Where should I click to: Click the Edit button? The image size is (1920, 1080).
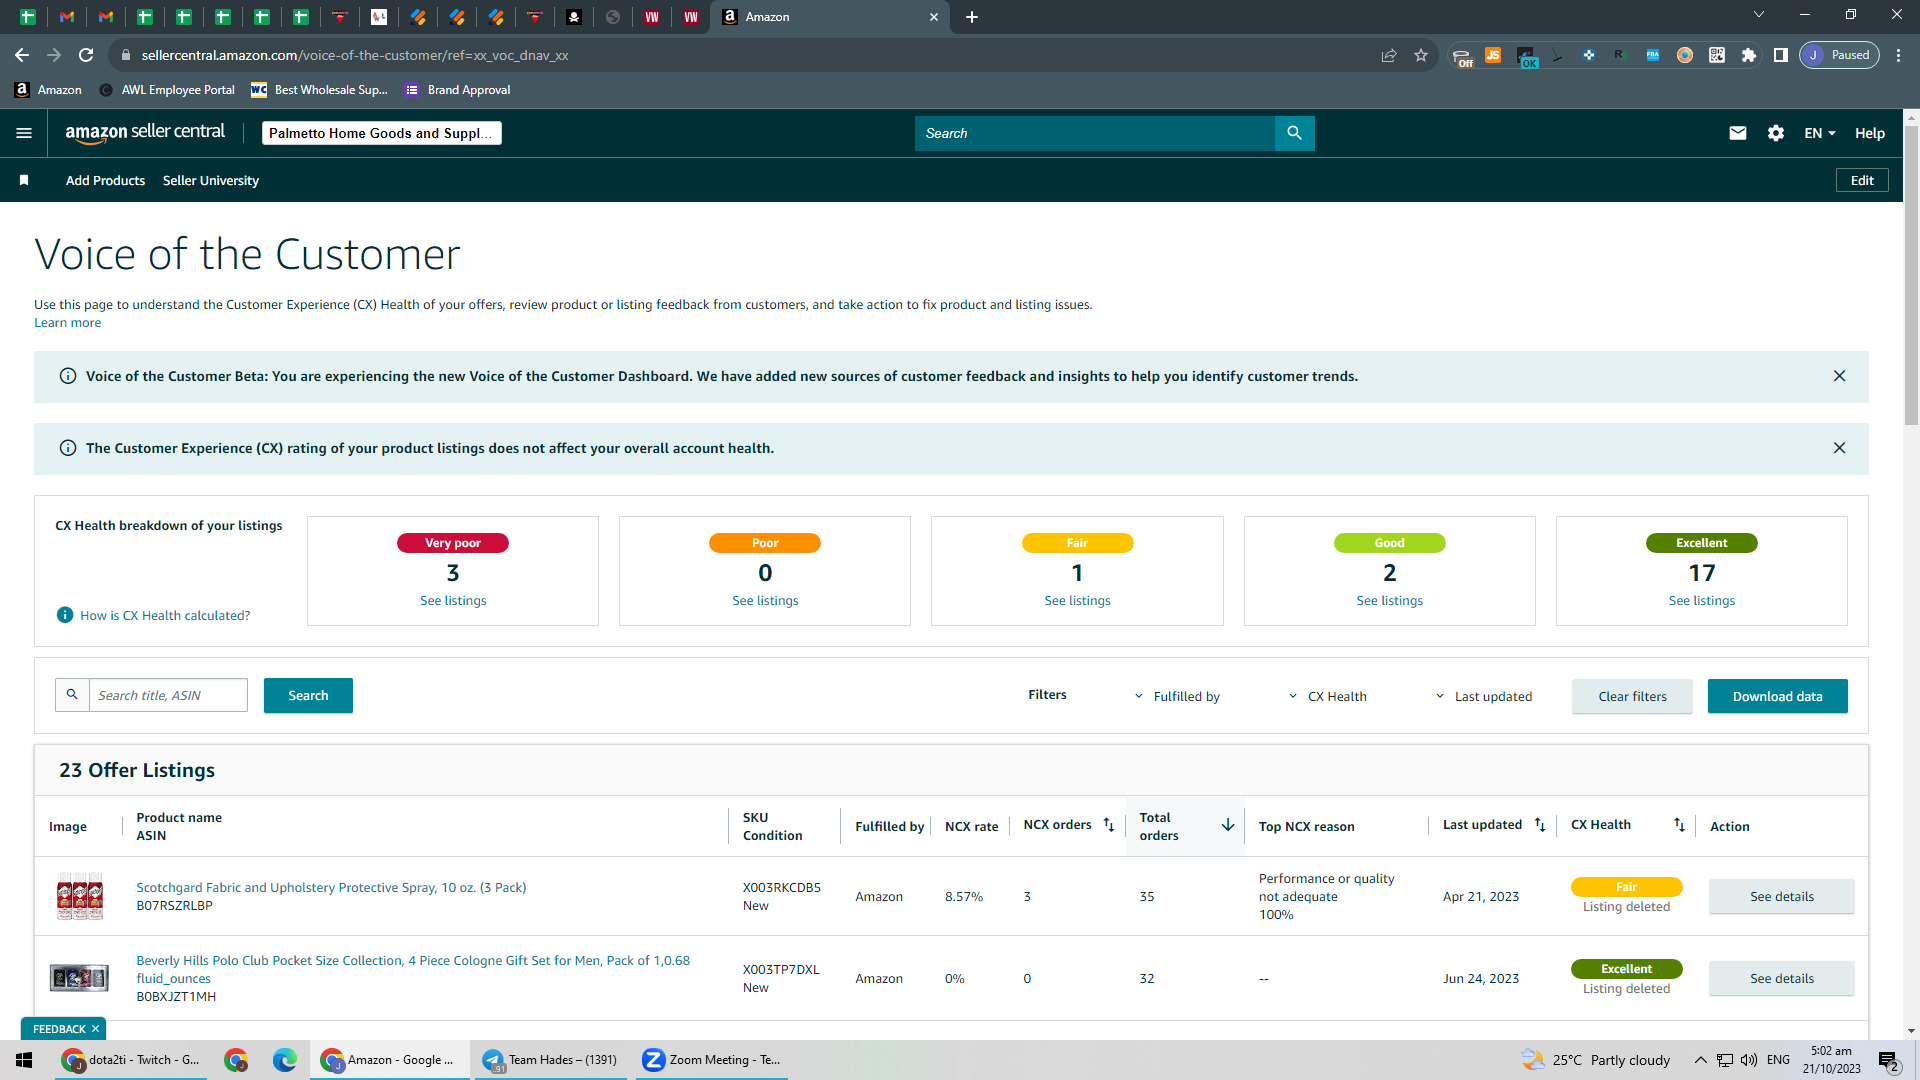click(1862, 180)
